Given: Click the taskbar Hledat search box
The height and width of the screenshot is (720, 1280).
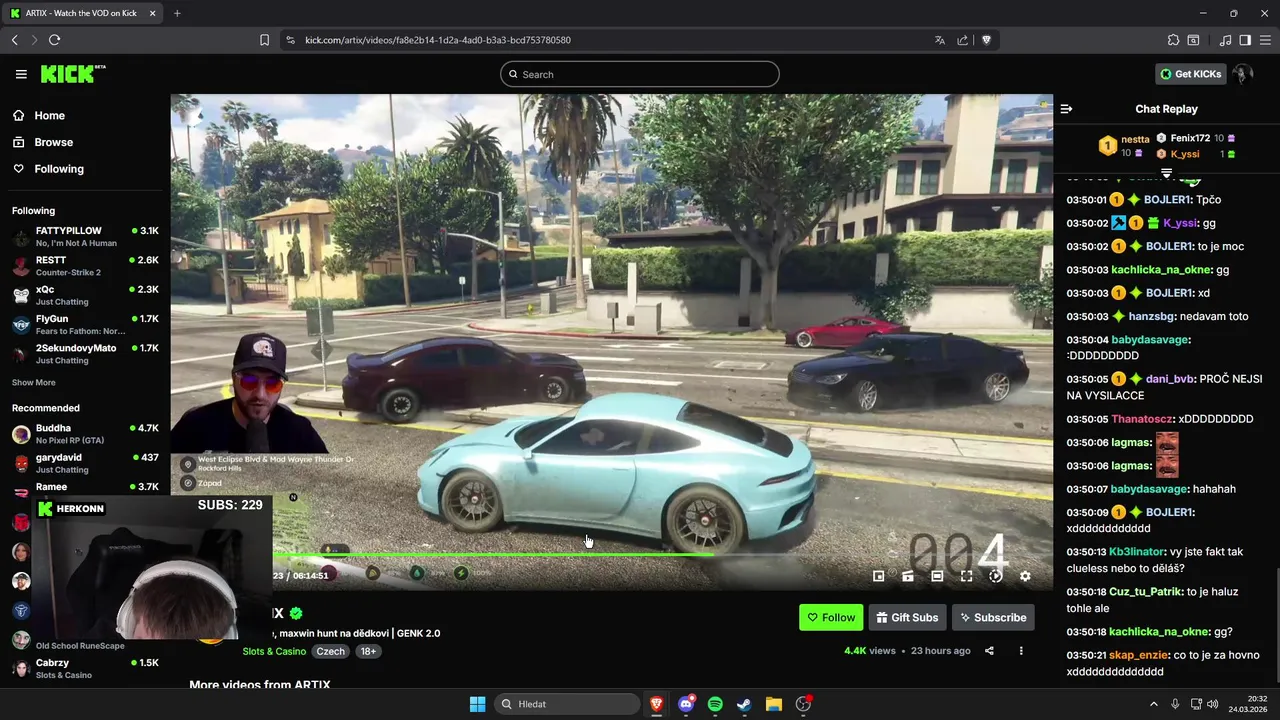Looking at the screenshot, I should click(568, 704).
